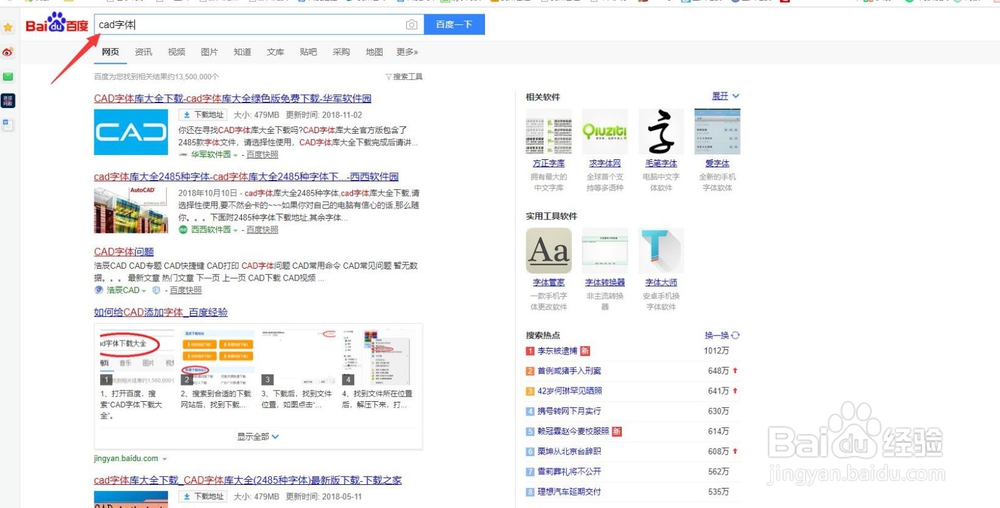The width and height of the screenshot is (1000, 508).
Task: Open 百度快照 for the 华军软件园 result
Action: tap(263, 155)
